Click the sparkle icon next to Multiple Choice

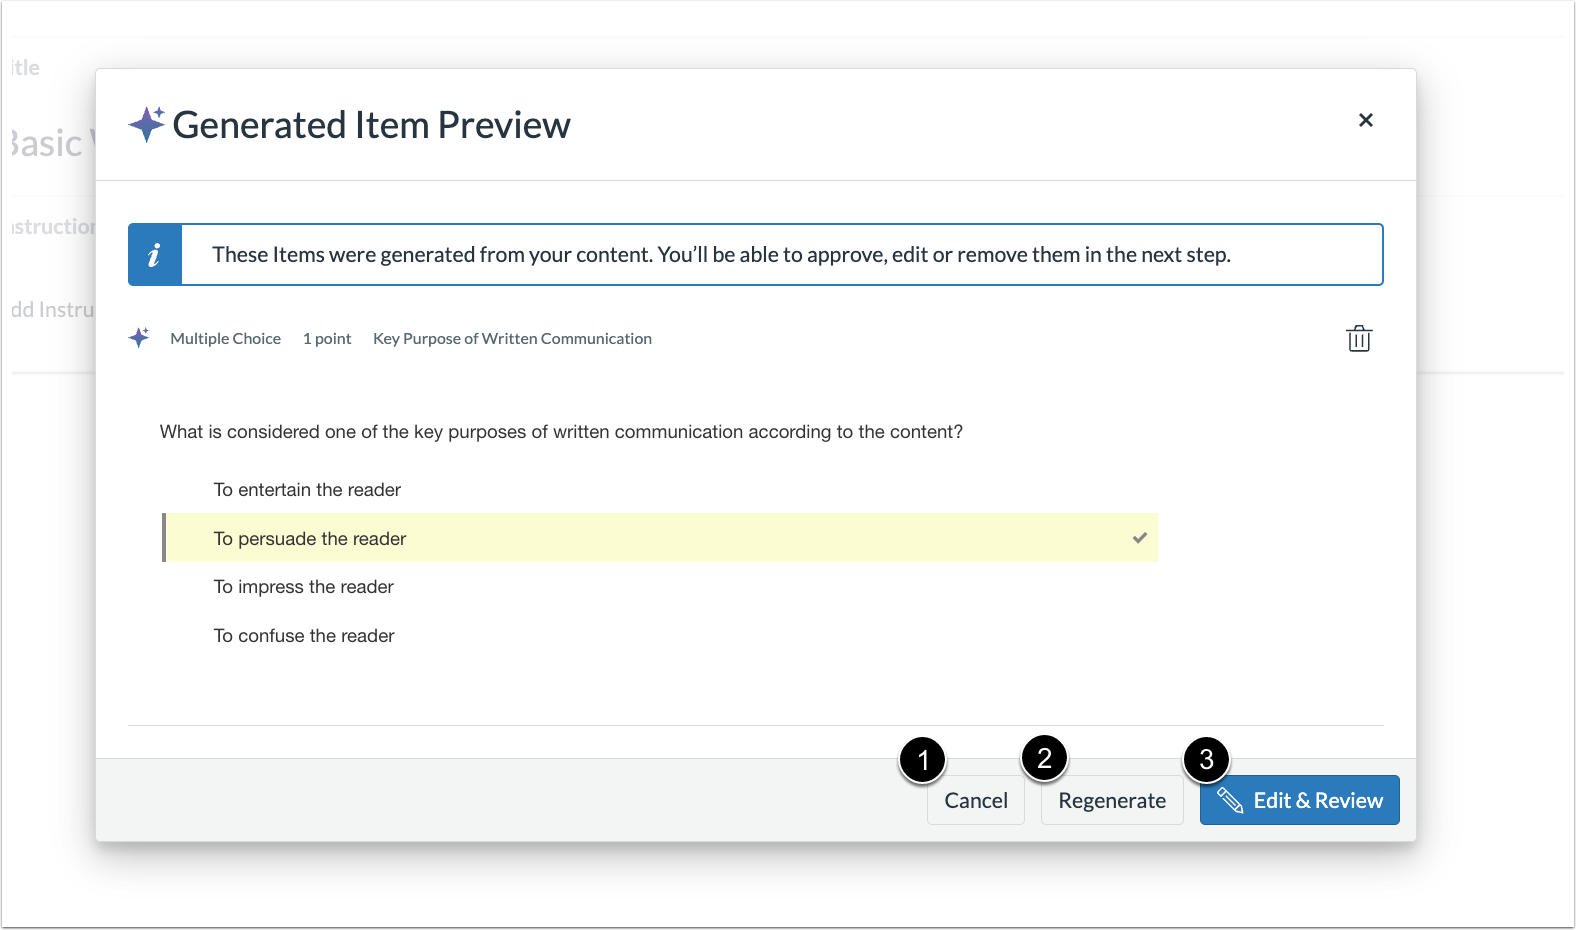(x=139, y=338)
